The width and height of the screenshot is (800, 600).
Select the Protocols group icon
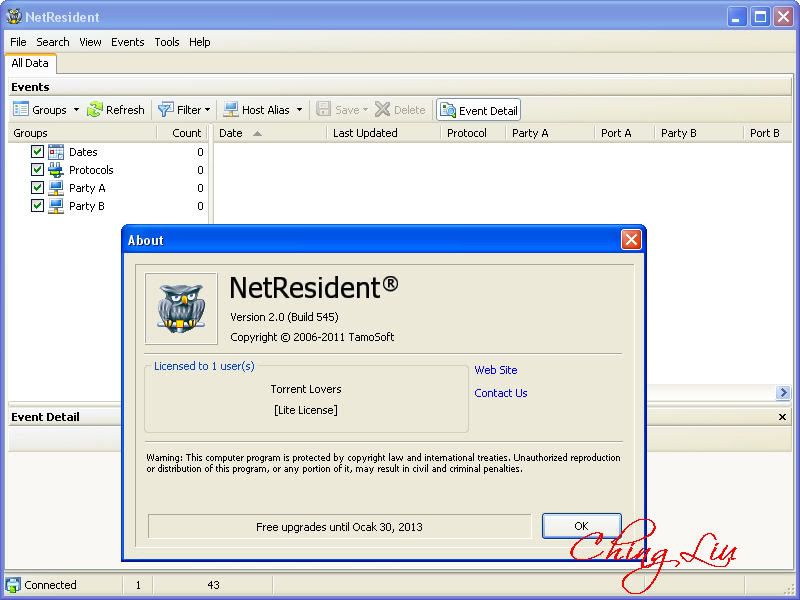(x=56, y=170)
